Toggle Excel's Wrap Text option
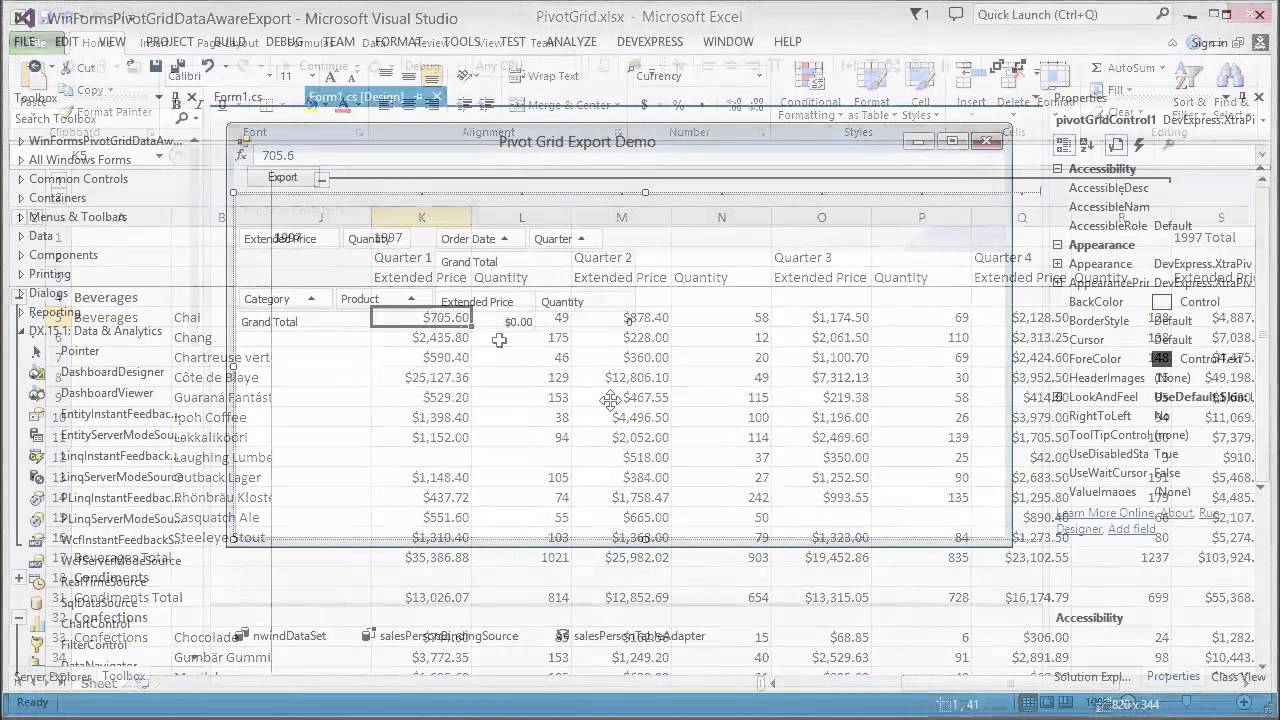 click(544, 76)
